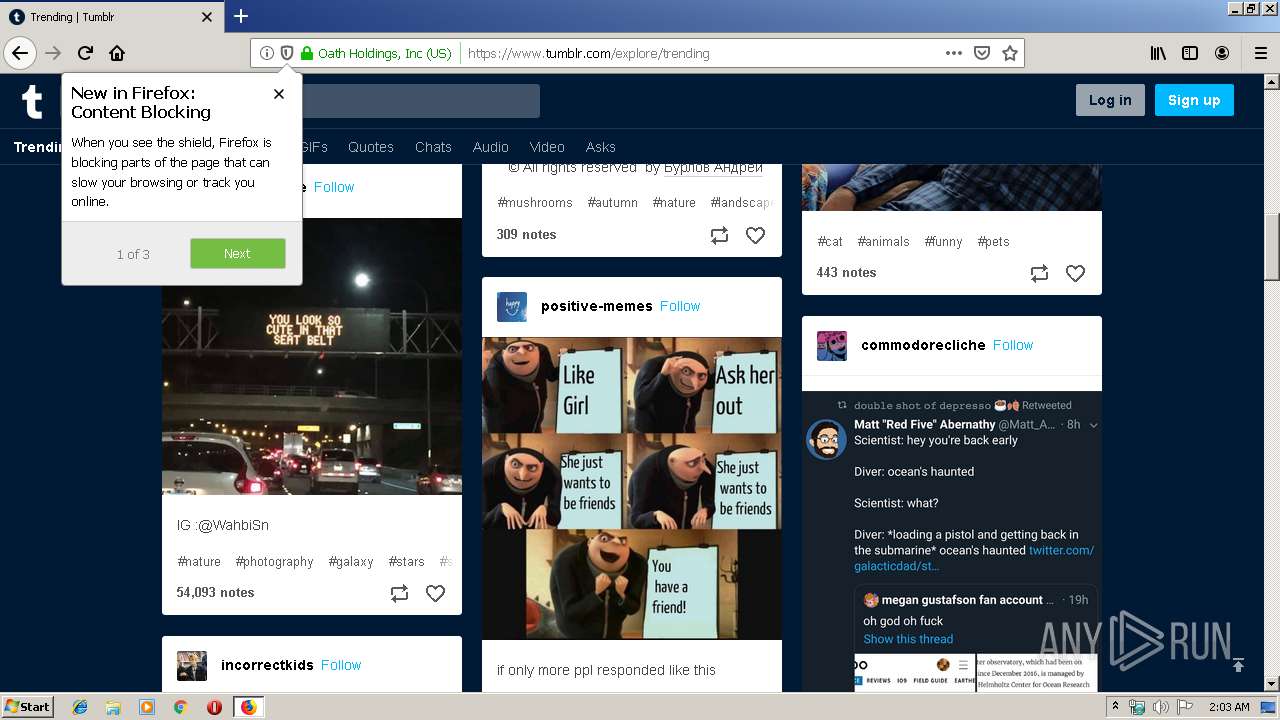The image size is (1280, 720).
Task: Open the #cat tag
Action: [830, 241]
